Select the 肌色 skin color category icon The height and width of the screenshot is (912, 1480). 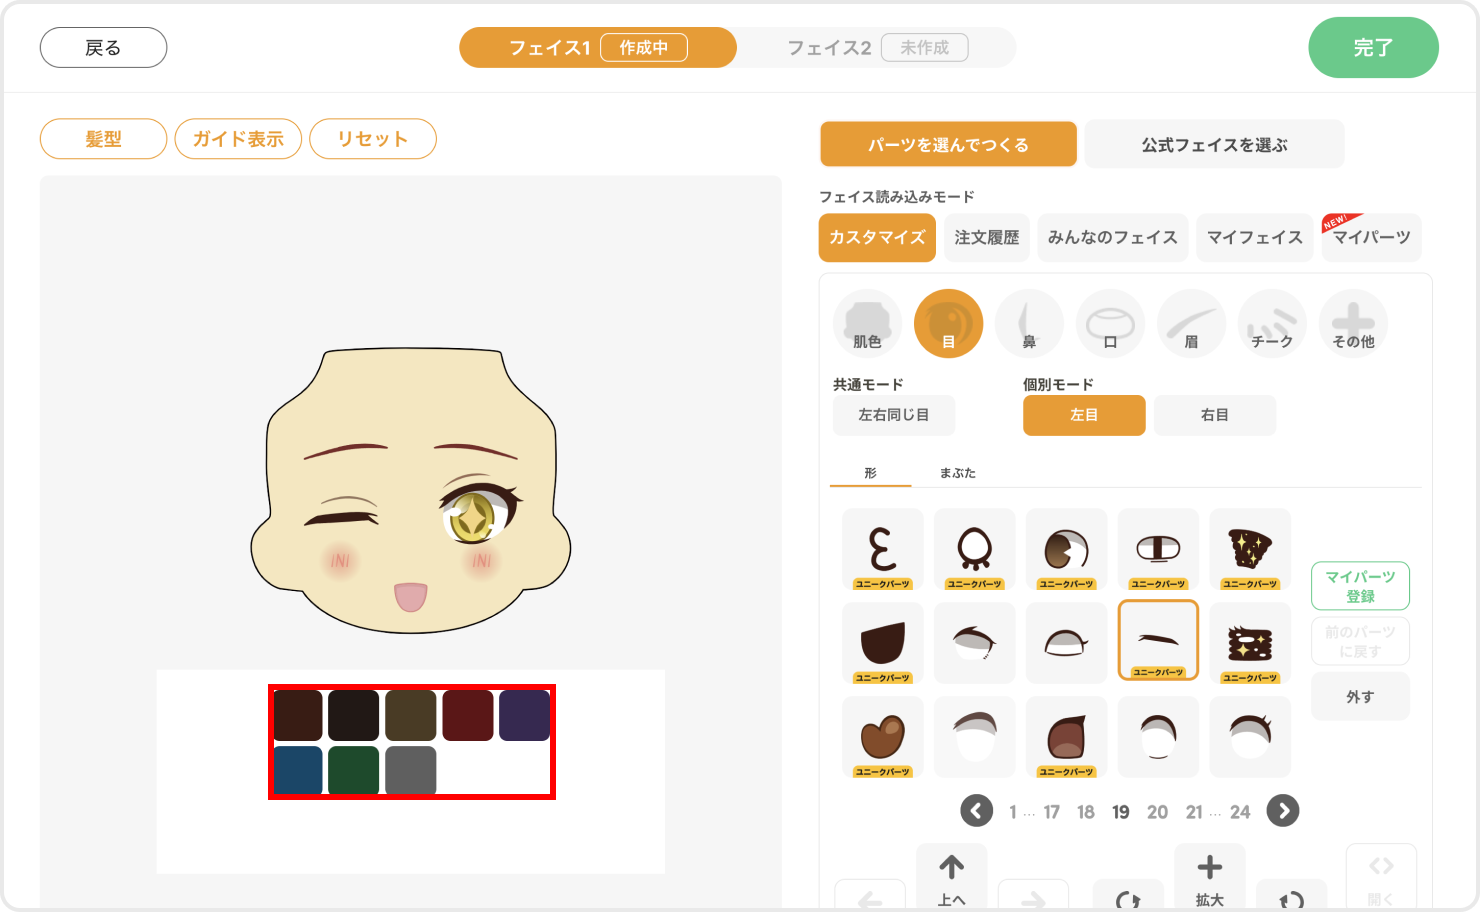(x=867, y=324)
